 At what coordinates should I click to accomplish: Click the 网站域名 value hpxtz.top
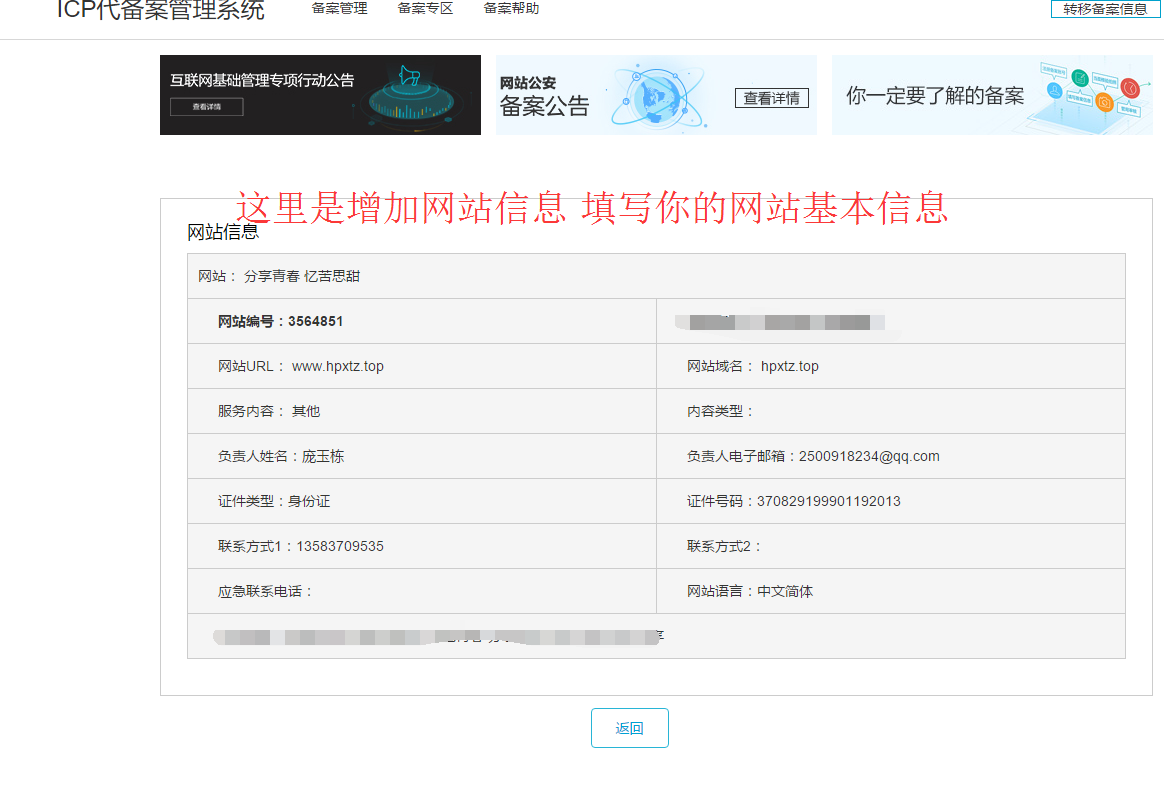pos(790,367)
